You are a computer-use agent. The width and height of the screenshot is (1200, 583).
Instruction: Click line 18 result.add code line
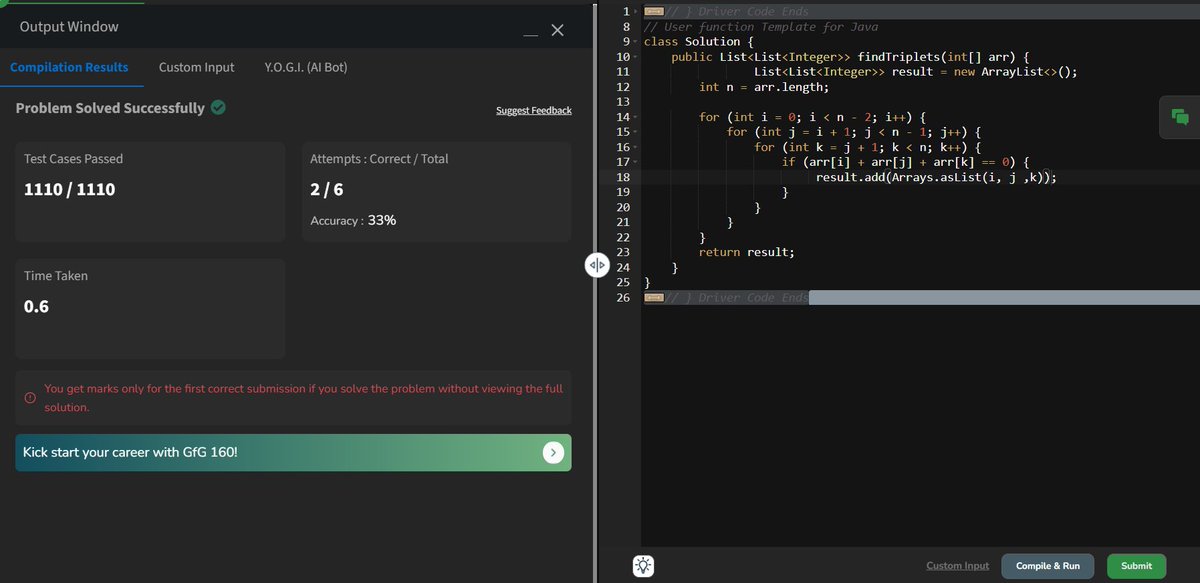(936, 177)
